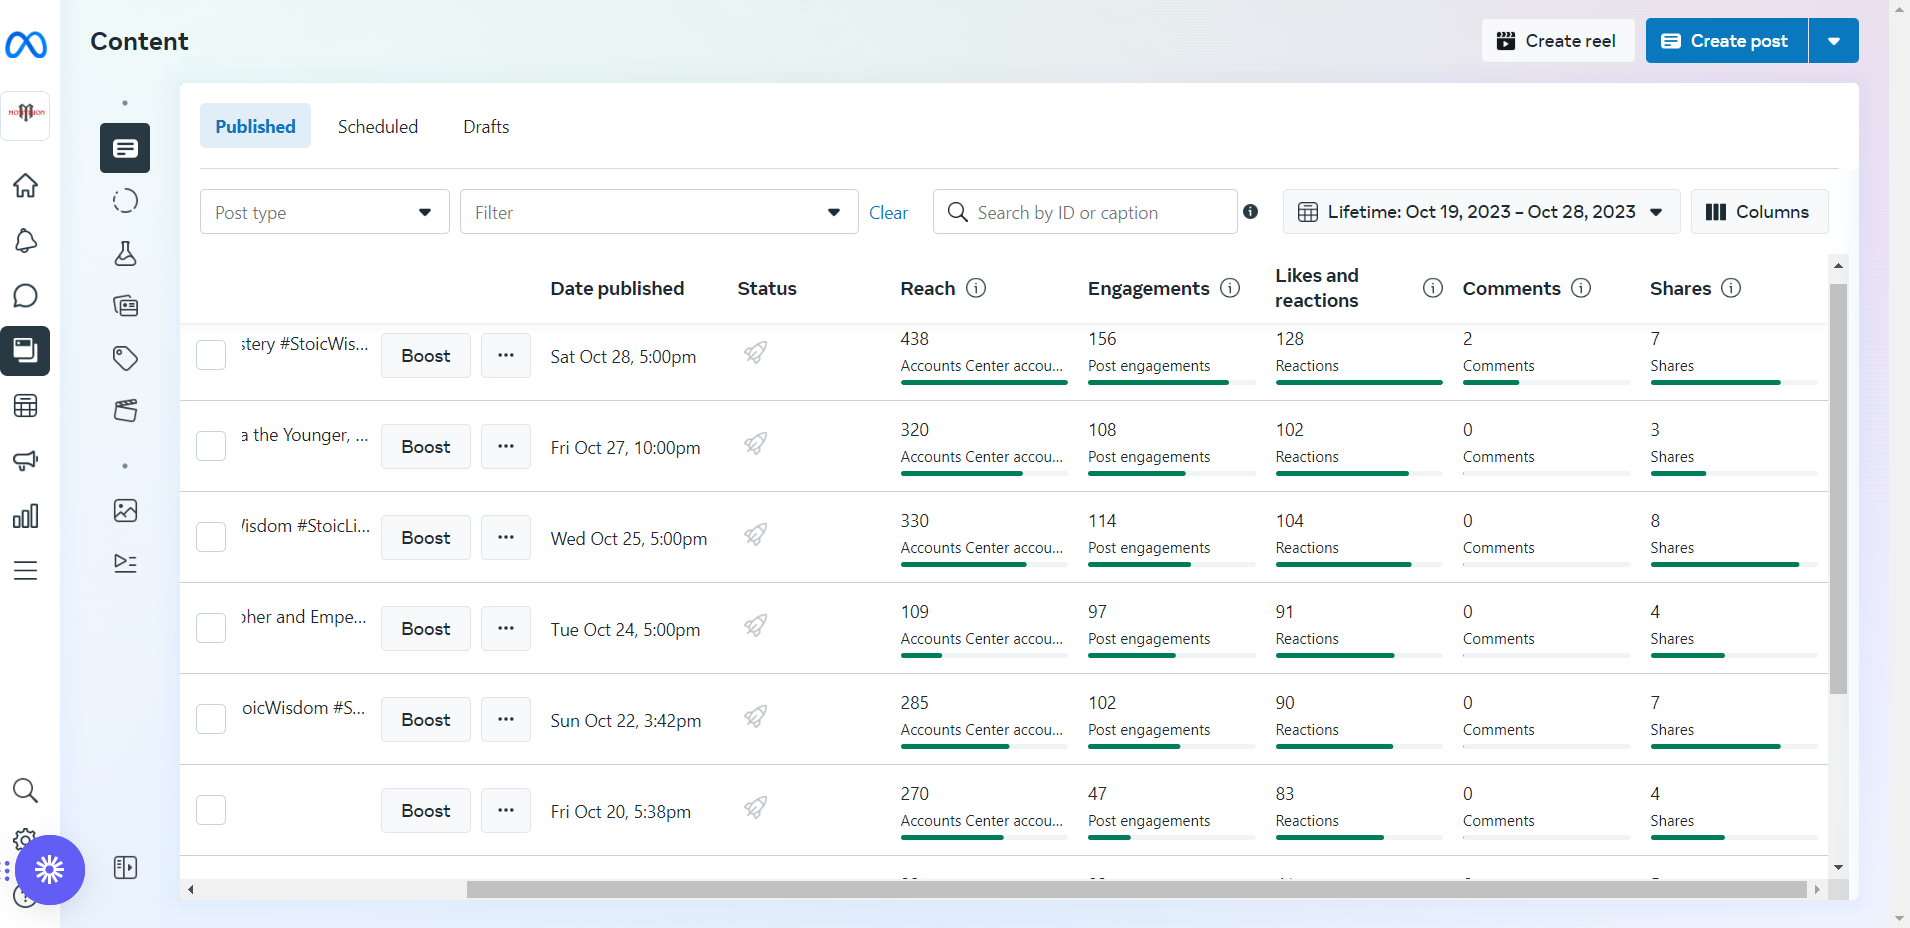The image size is (1910, 928).
Task: Boost the Sat Oct 28 post
Action: coord(426,356)
